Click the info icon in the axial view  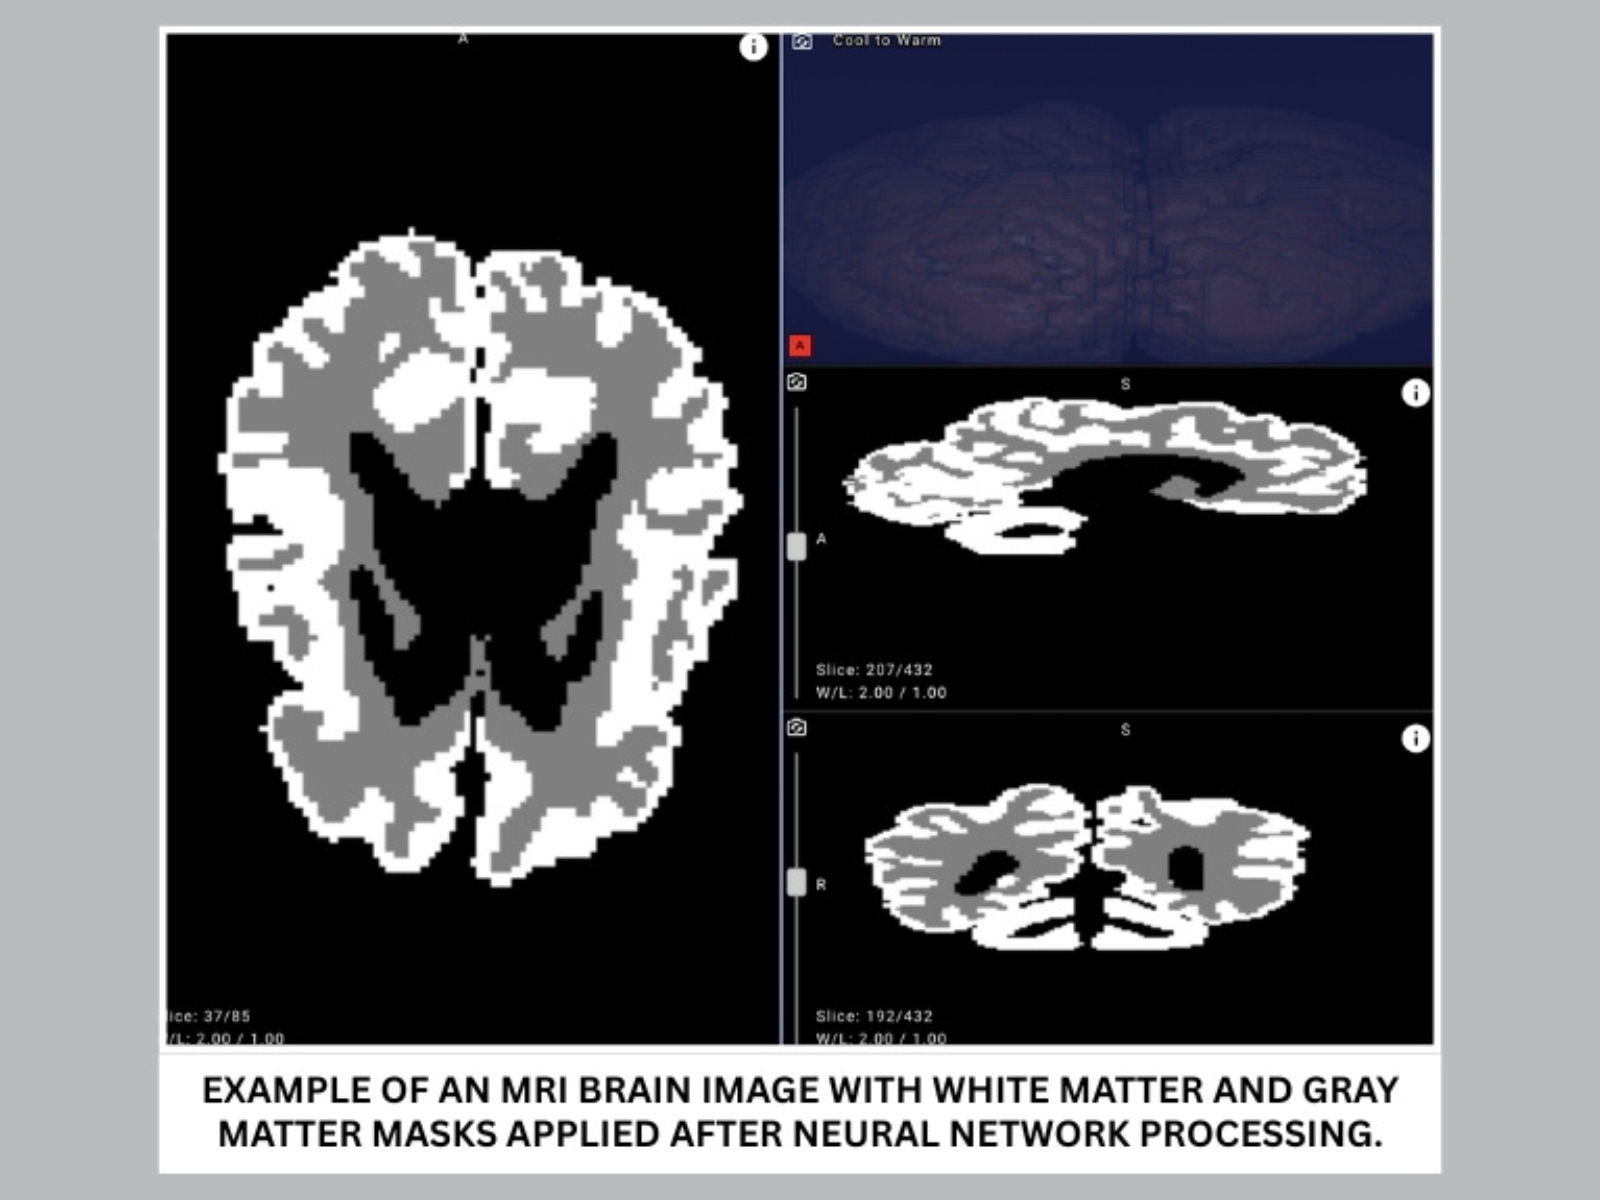(753, 47)
